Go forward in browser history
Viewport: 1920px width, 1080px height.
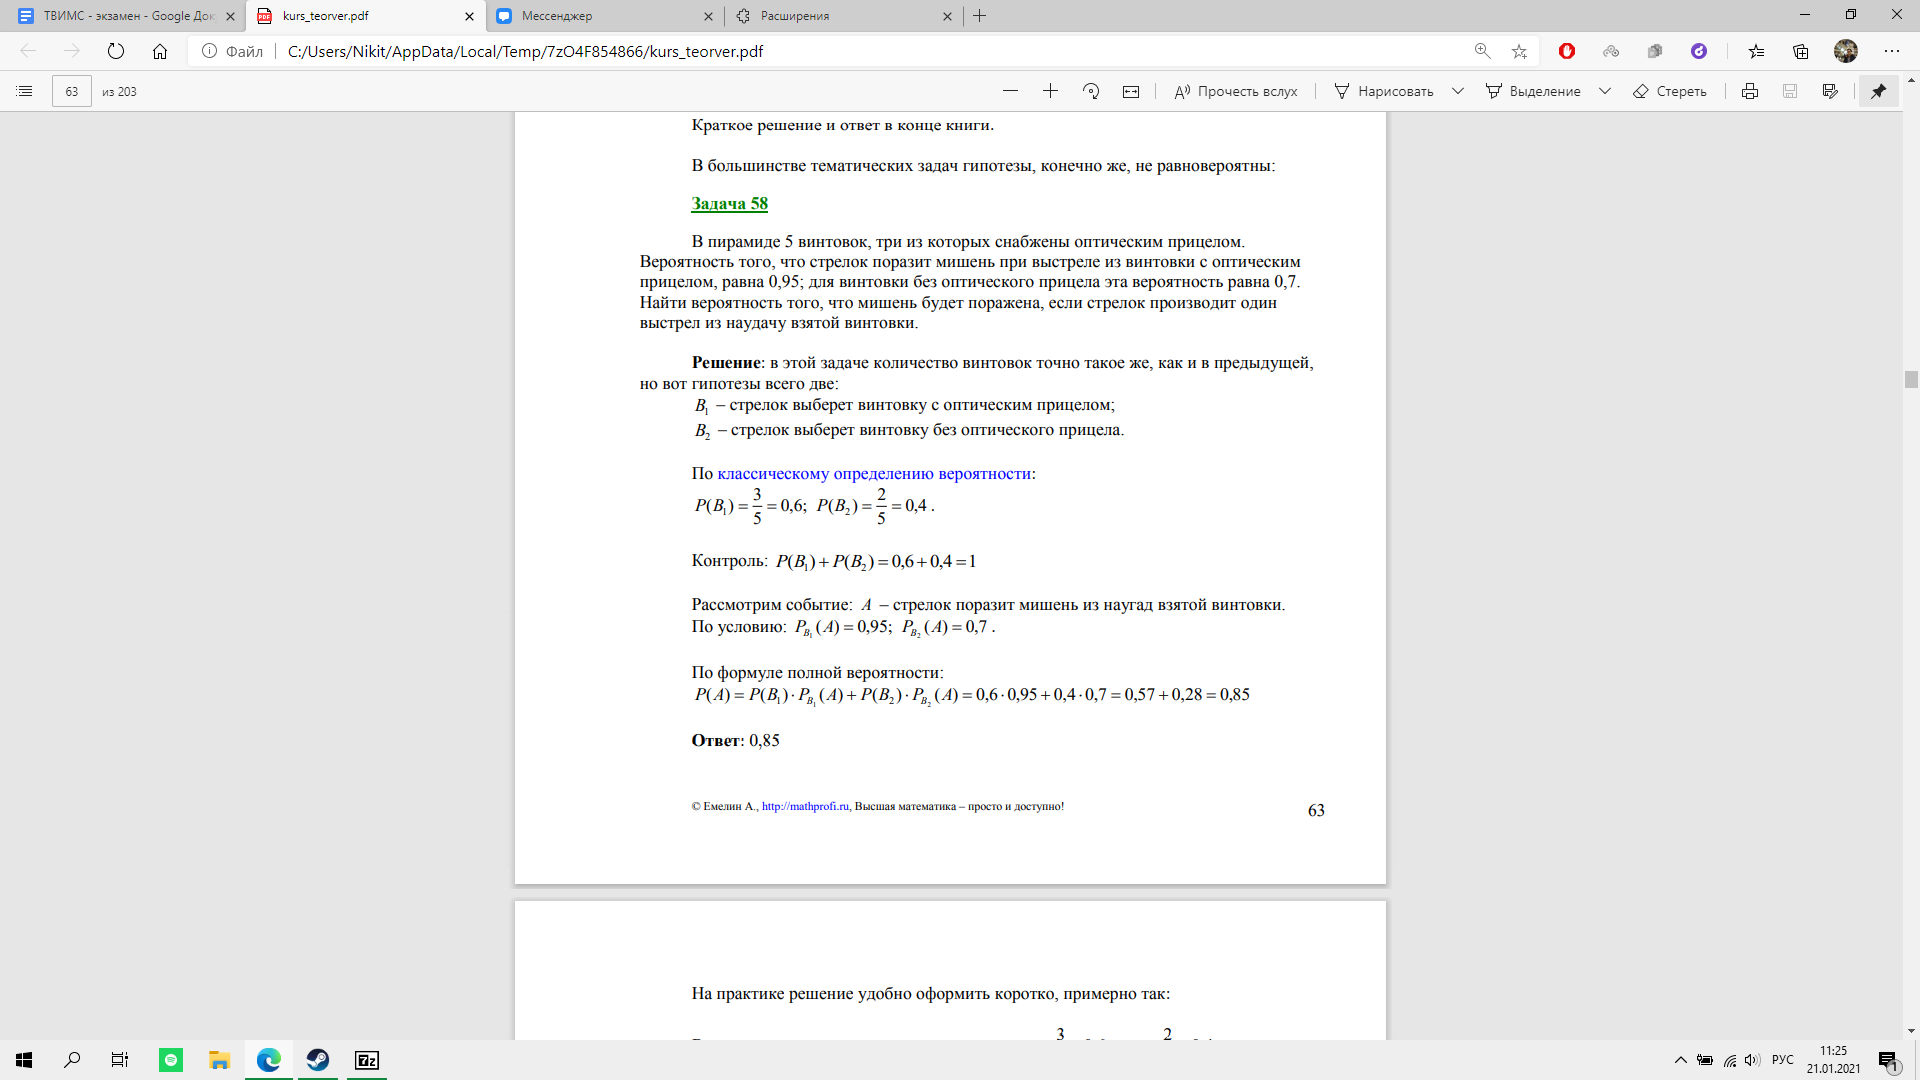[72, 51]
